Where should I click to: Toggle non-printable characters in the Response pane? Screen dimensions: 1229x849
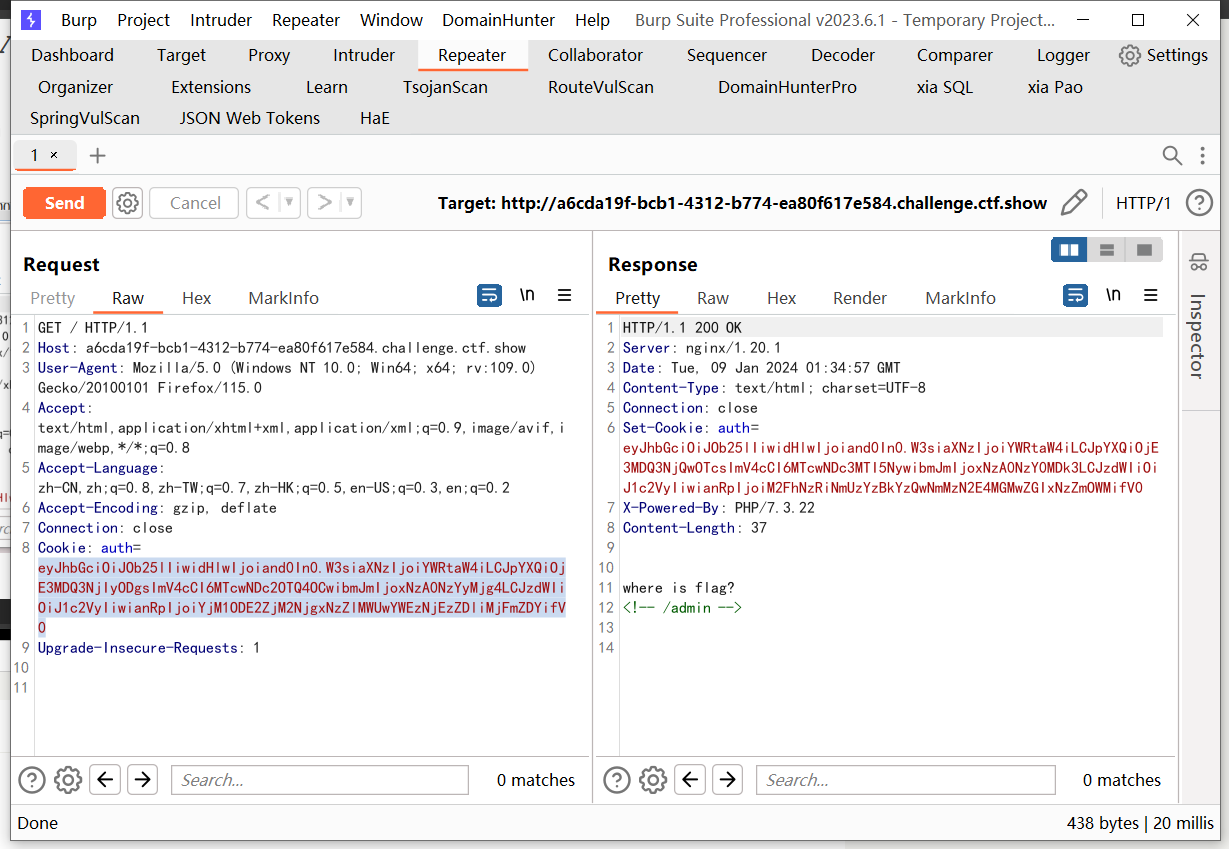1113,295
